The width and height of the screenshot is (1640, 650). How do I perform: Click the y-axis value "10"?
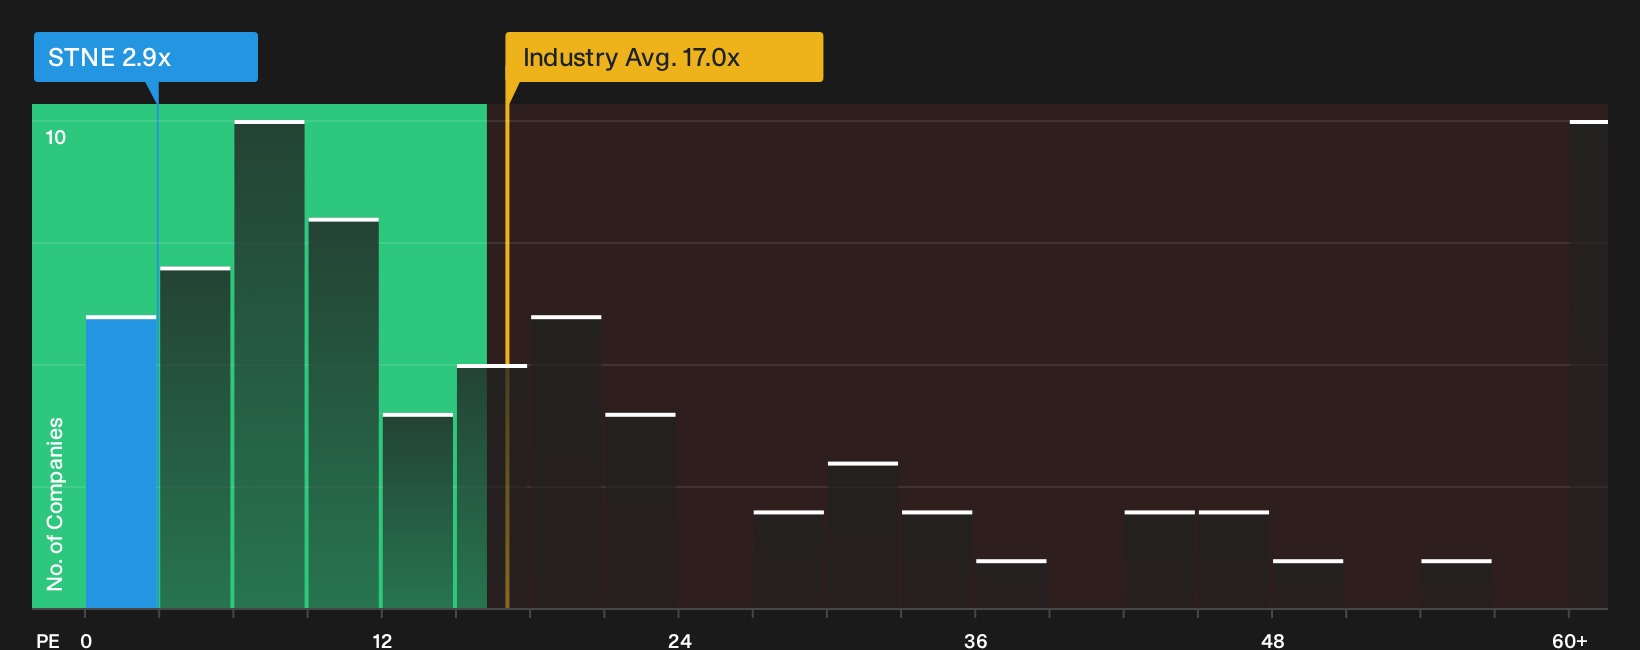56,137
